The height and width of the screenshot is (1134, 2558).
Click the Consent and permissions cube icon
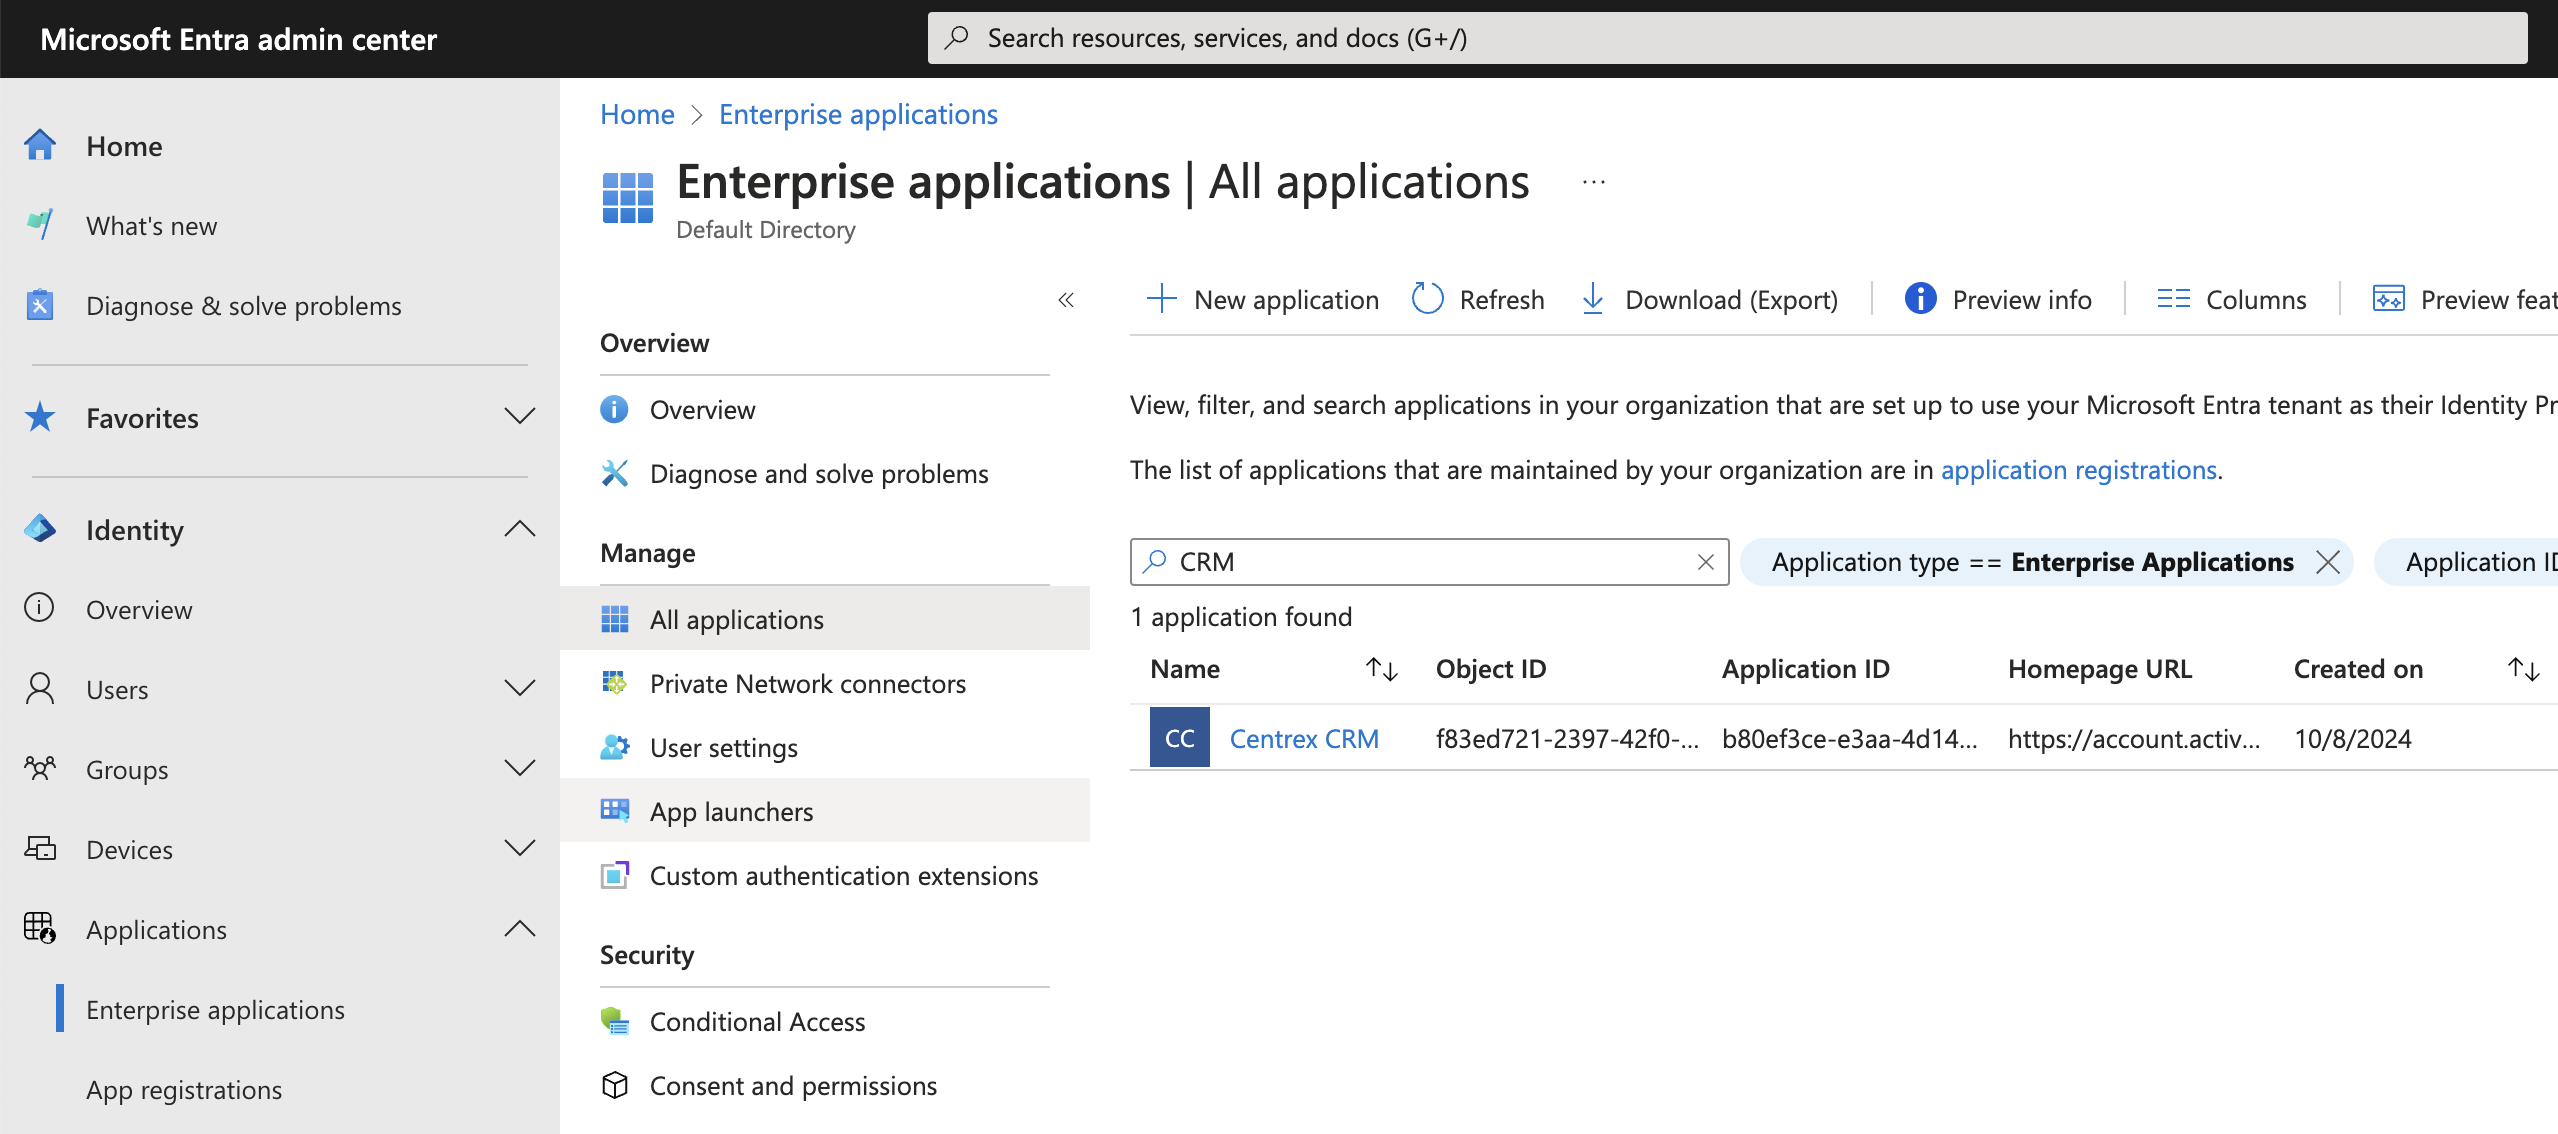(615, 1085)
